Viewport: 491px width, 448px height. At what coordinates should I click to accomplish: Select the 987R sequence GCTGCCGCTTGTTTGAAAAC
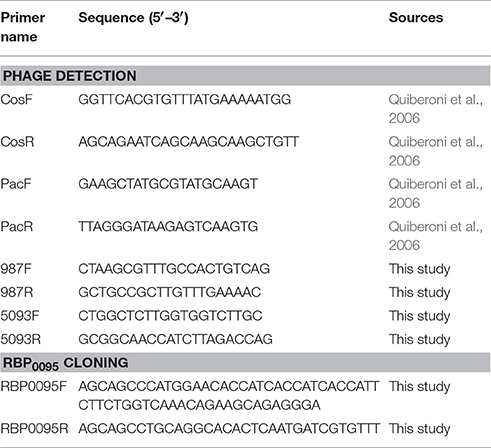click(x=170, y=292)
